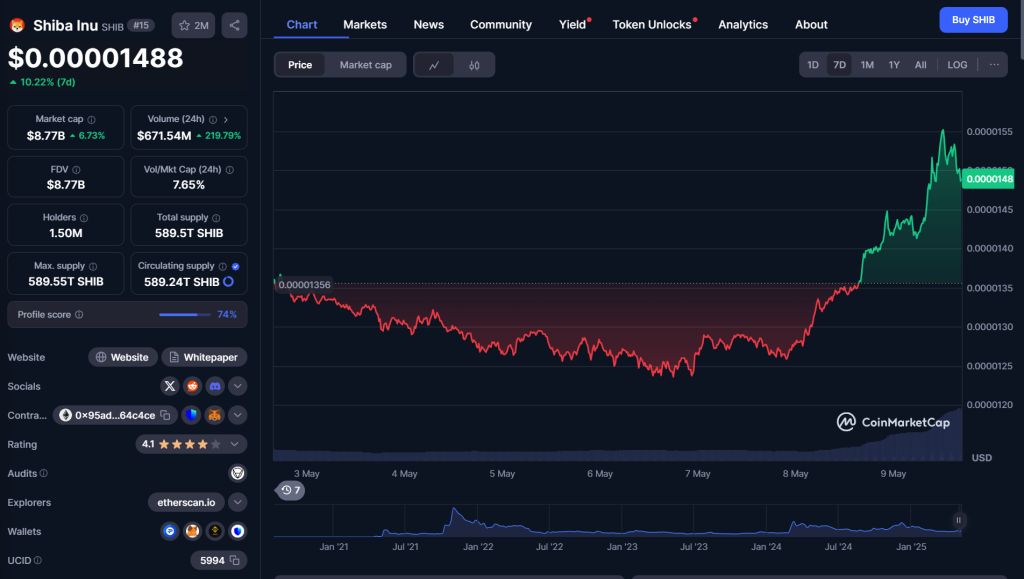The width and height of the screenshot is (1024, 579).
Task: Click the MetaMask fox icon in Wallets row
Action: 192,531
